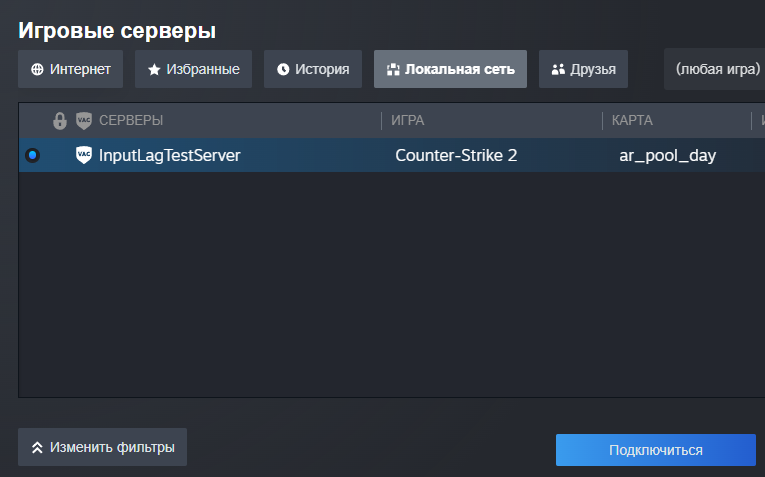Screen dimensions: 765x477
Task: Click the blue status dot on InputLagTestServer row
Action: [33, 155]
